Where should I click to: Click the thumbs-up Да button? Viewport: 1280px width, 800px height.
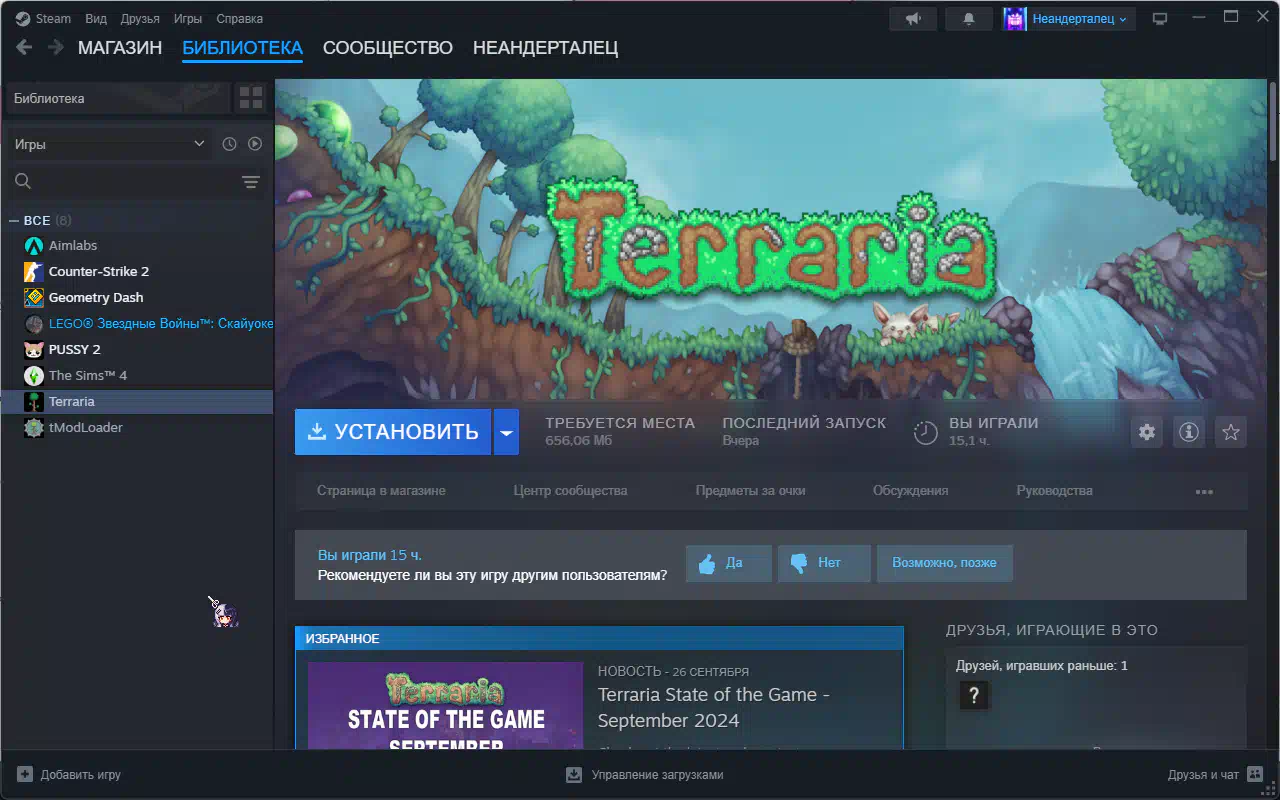pos(728,563)
